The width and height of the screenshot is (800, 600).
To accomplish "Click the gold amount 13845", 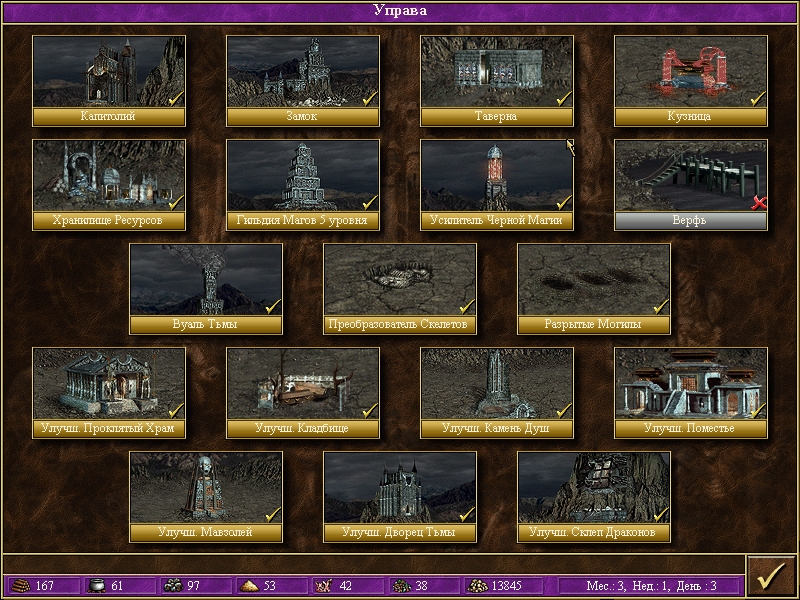I will [x=506, y=586].
